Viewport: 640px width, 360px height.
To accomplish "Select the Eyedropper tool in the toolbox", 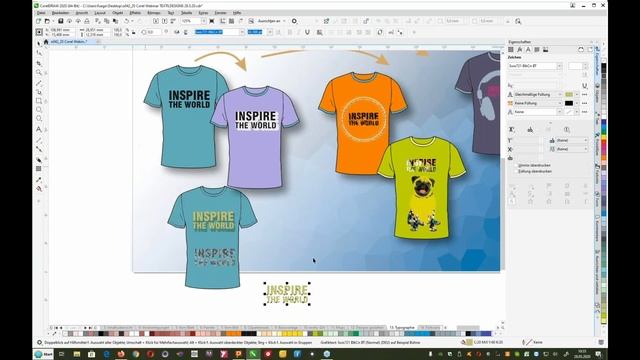I will (x=39, y=180).
